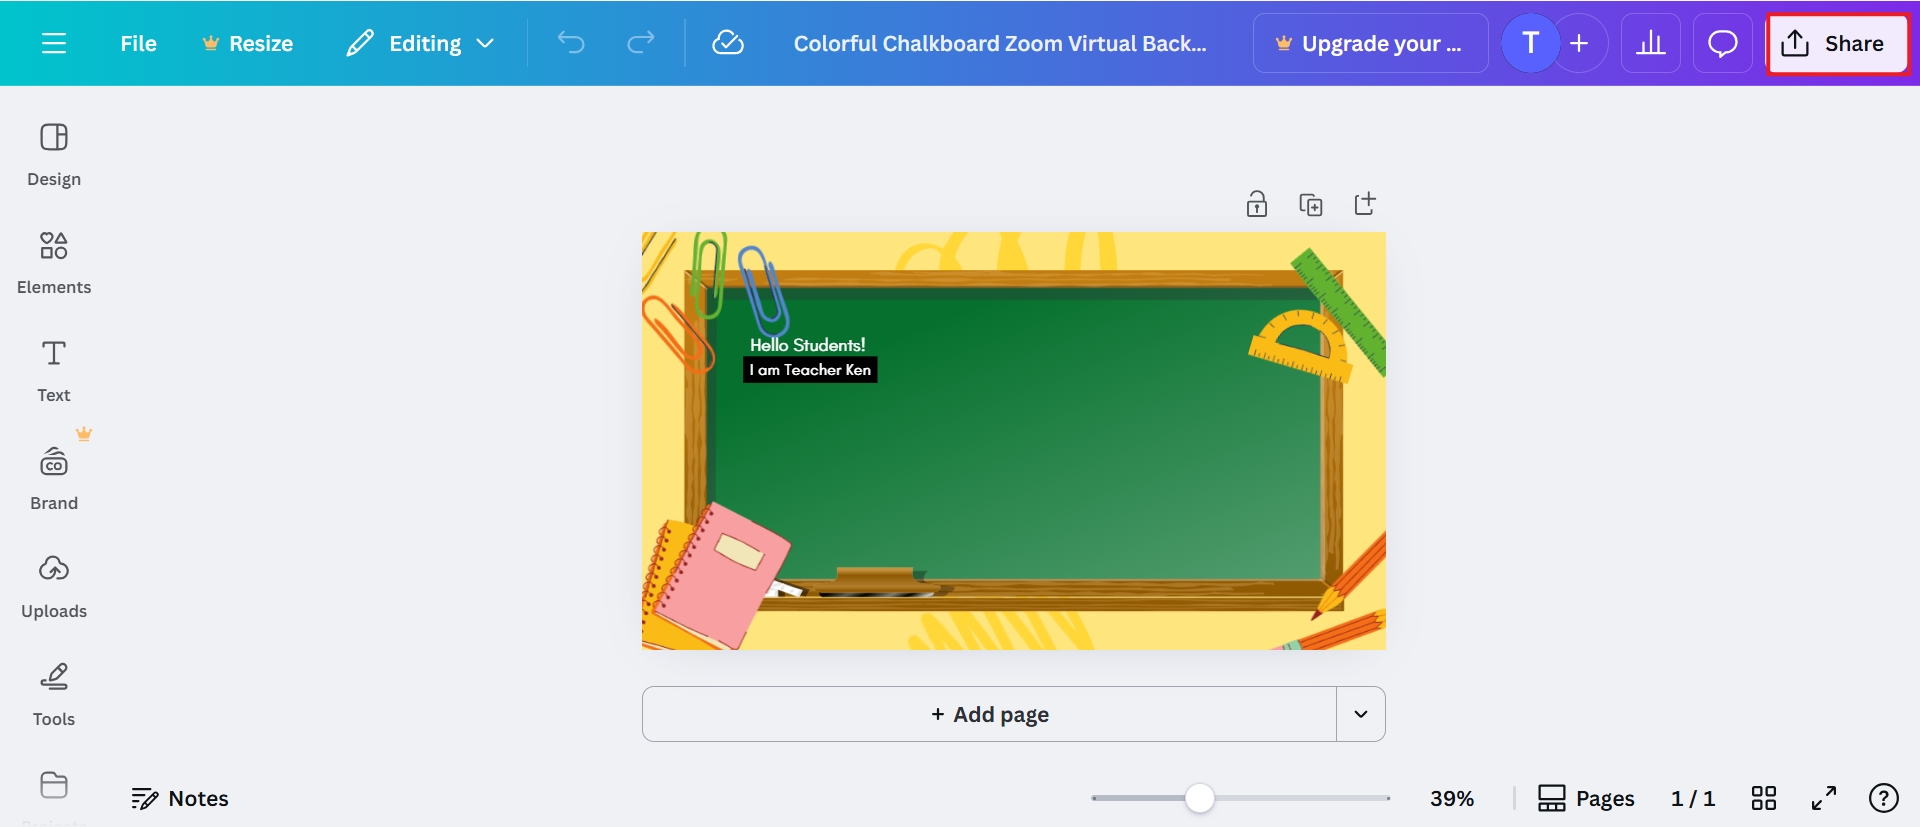Viewport: 1920px width, 827px height.
Task: Open the File menu
Action: coord(138,43)
